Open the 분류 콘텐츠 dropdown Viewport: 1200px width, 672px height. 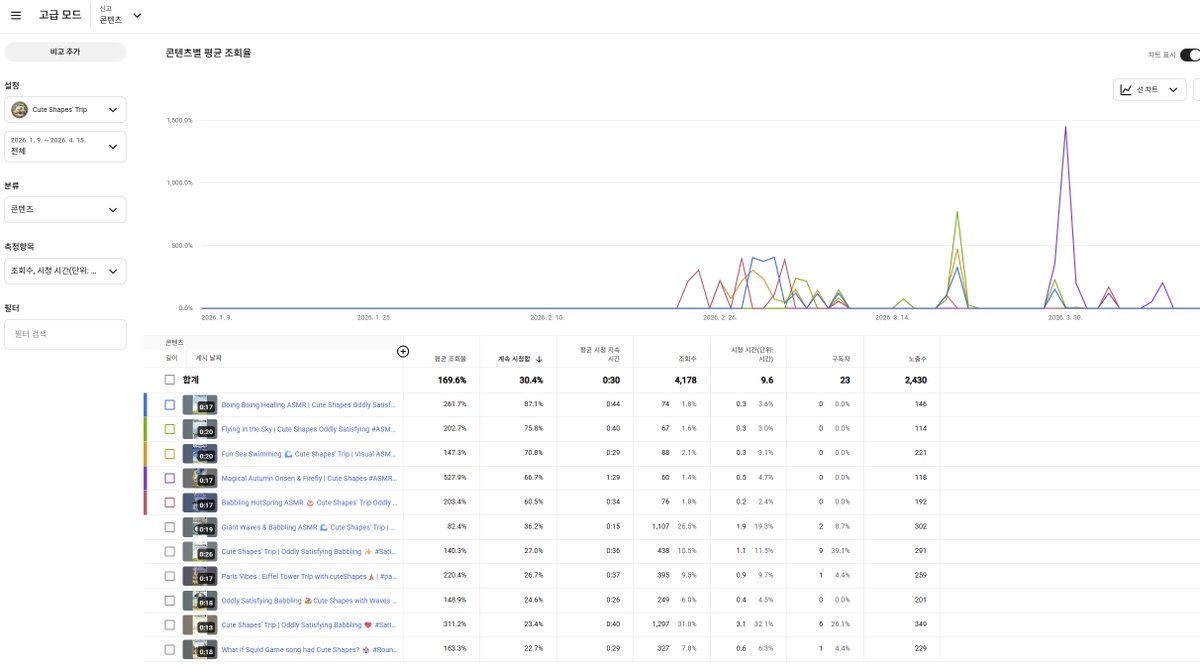pyautogui.click(x=65, y=209)
